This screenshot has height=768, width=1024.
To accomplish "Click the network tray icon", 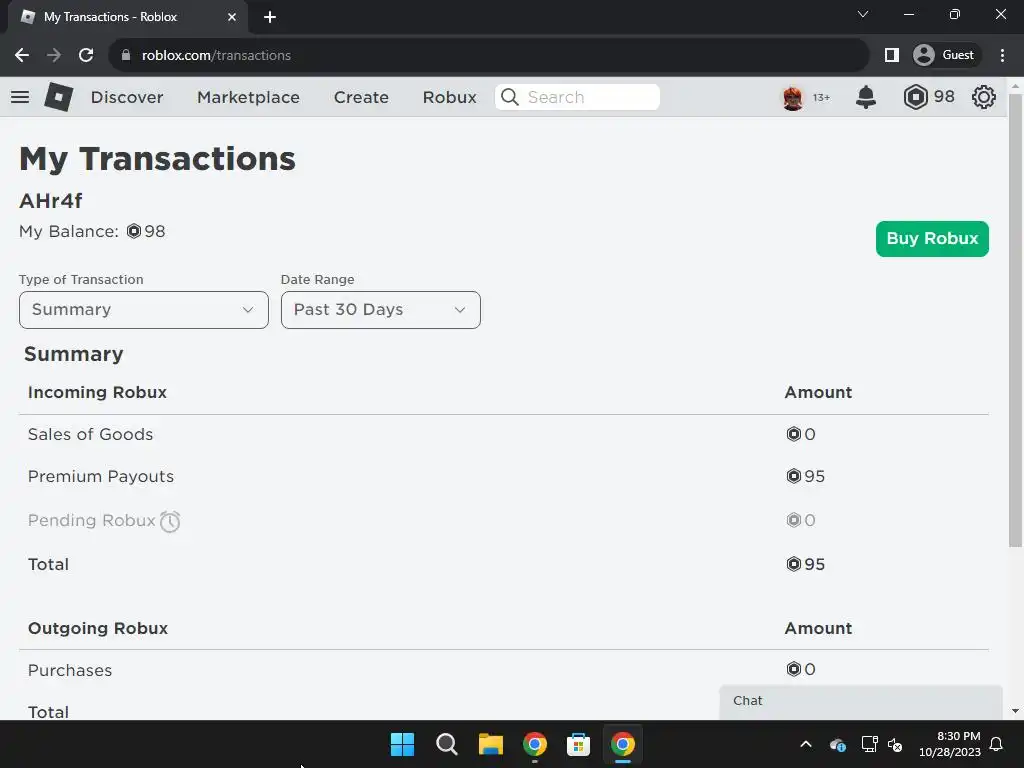I will pos(869,744).
